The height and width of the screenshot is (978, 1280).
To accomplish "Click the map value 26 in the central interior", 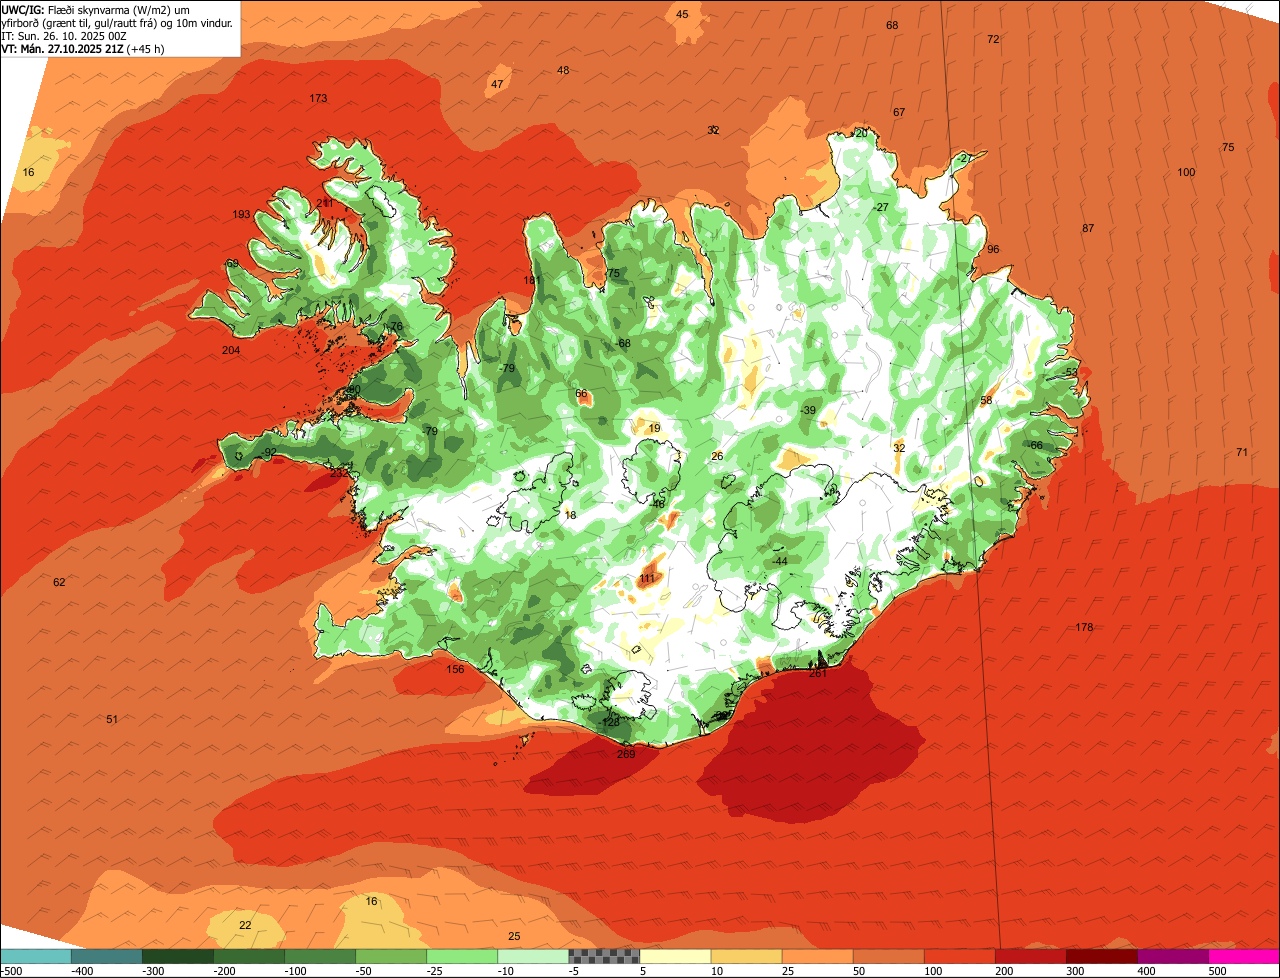I will click(716, 456).
